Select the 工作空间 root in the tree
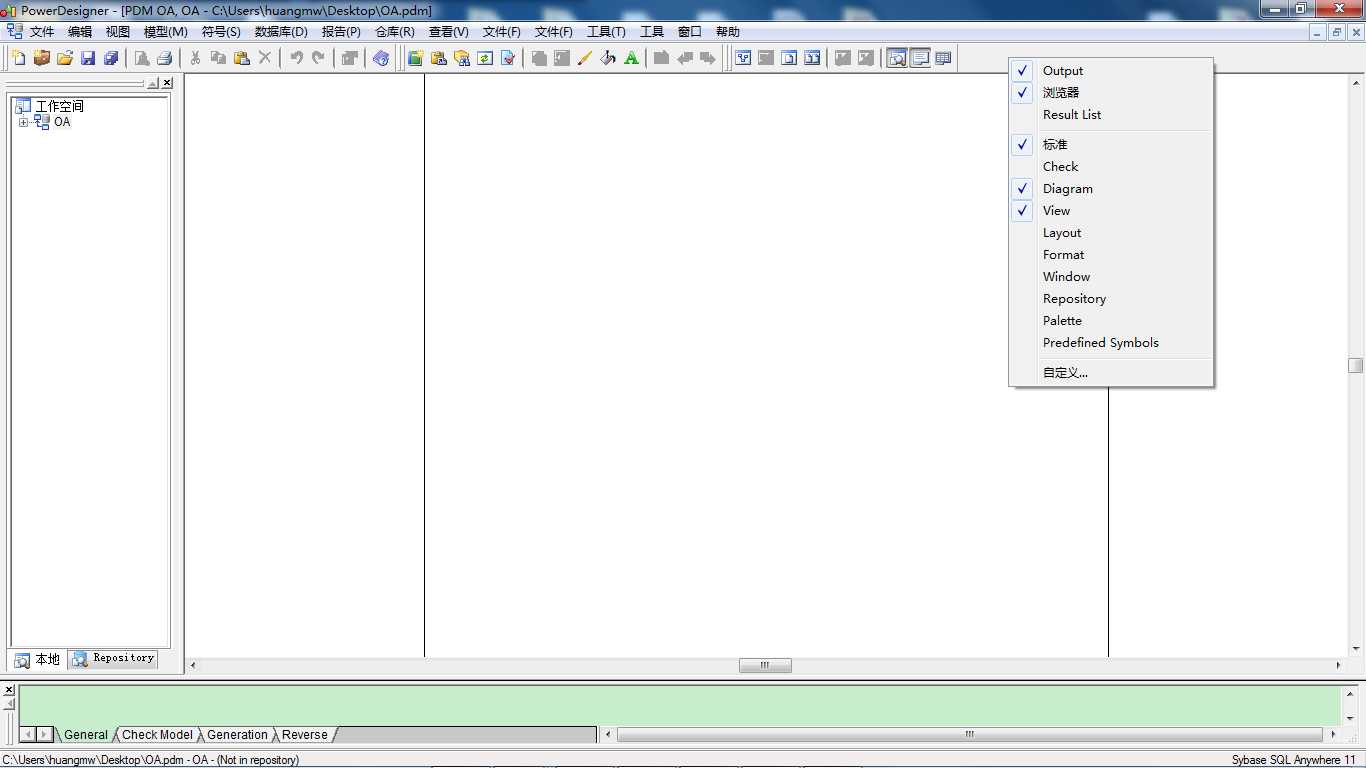 [60, 106]
